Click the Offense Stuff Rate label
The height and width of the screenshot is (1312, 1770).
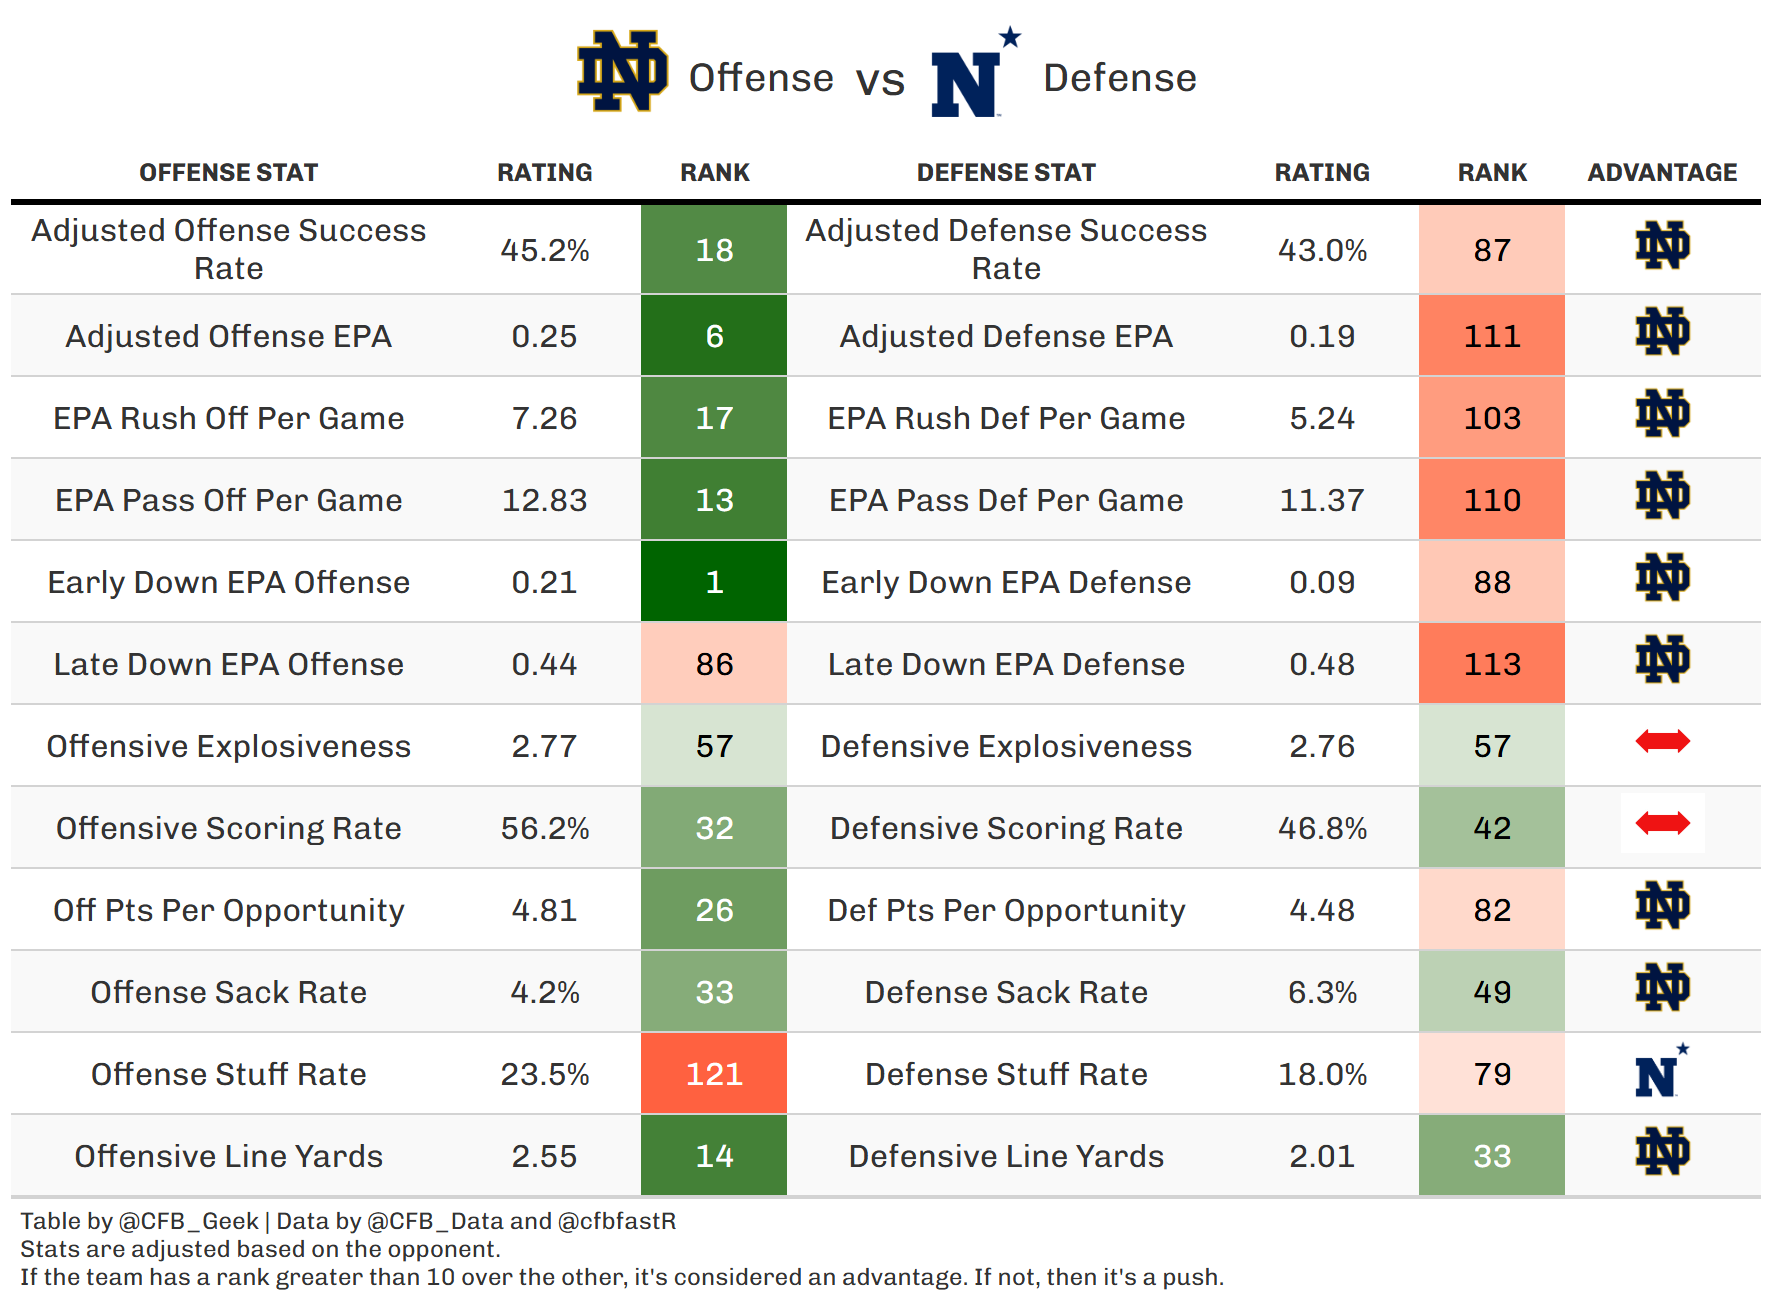[x=229, y=1074]
